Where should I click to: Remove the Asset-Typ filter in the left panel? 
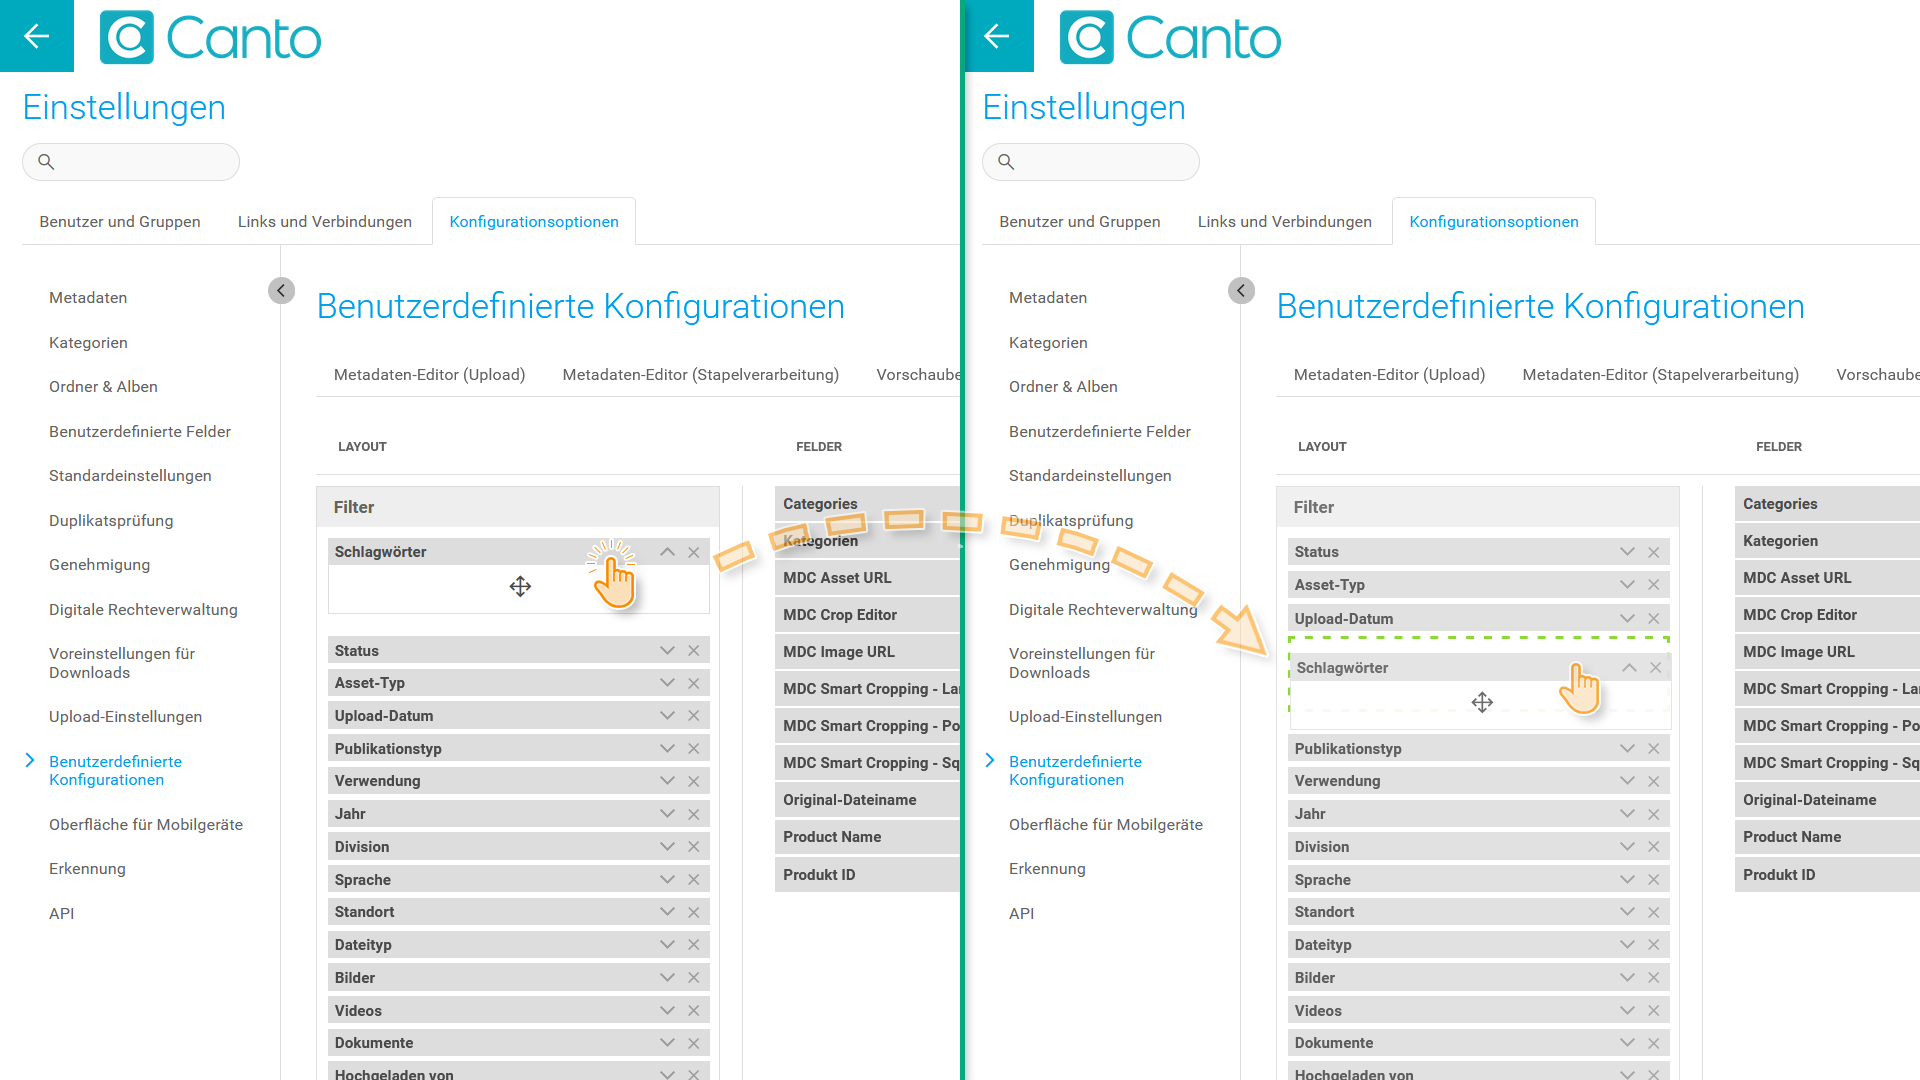pos(694,683)
